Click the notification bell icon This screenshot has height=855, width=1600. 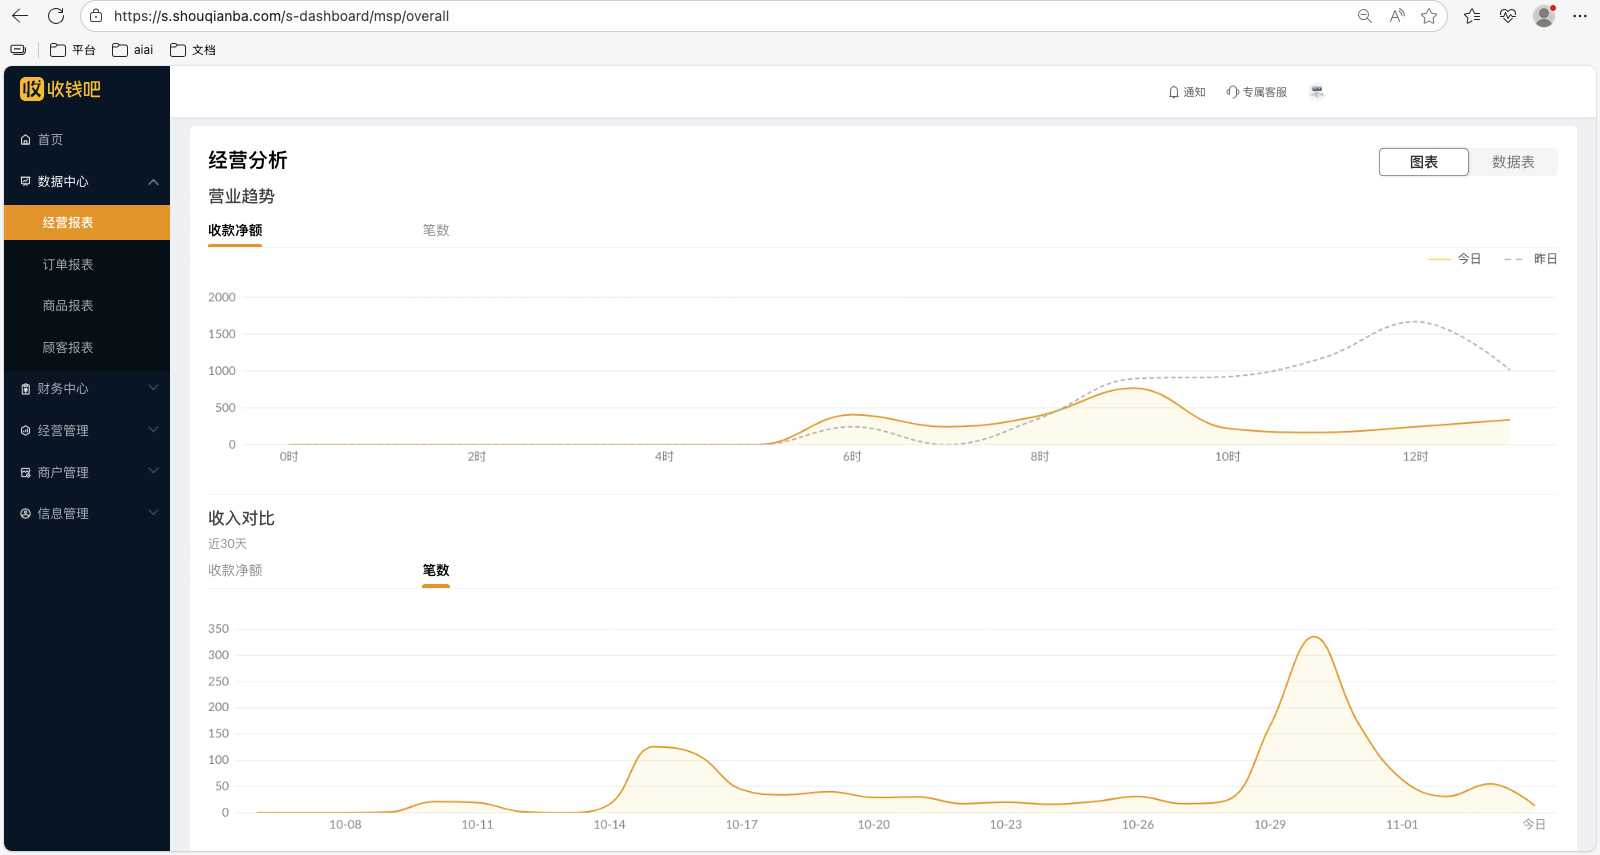[1174, 92]
